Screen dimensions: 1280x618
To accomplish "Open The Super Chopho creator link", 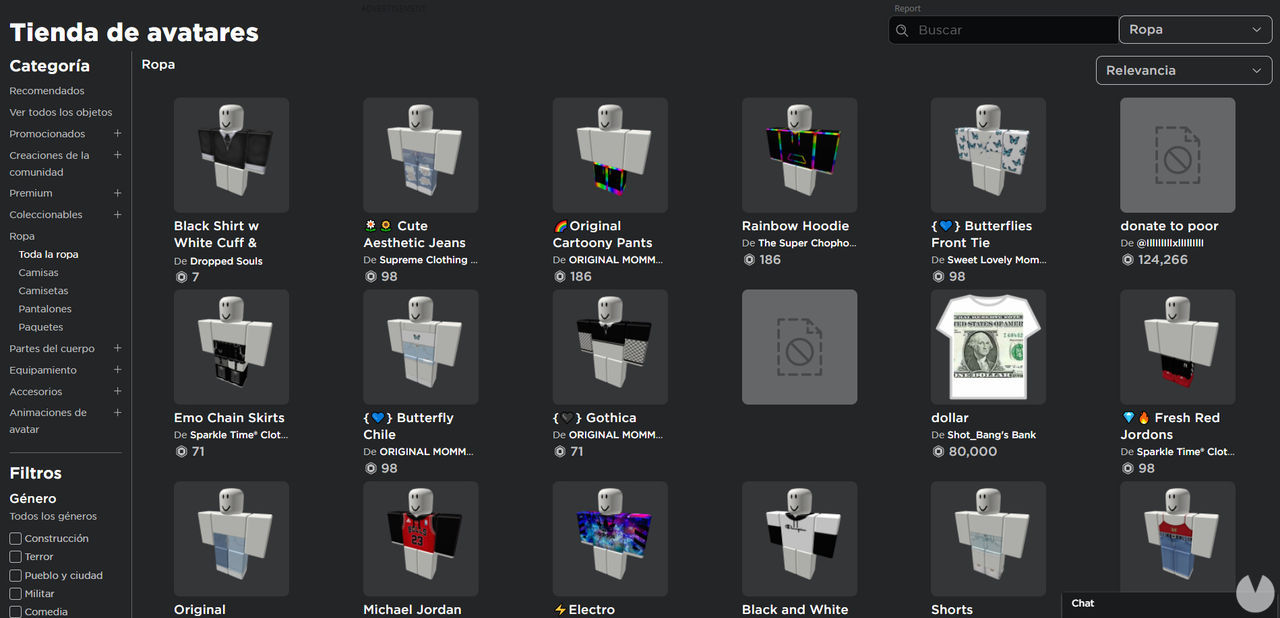I will coord(807,243).
